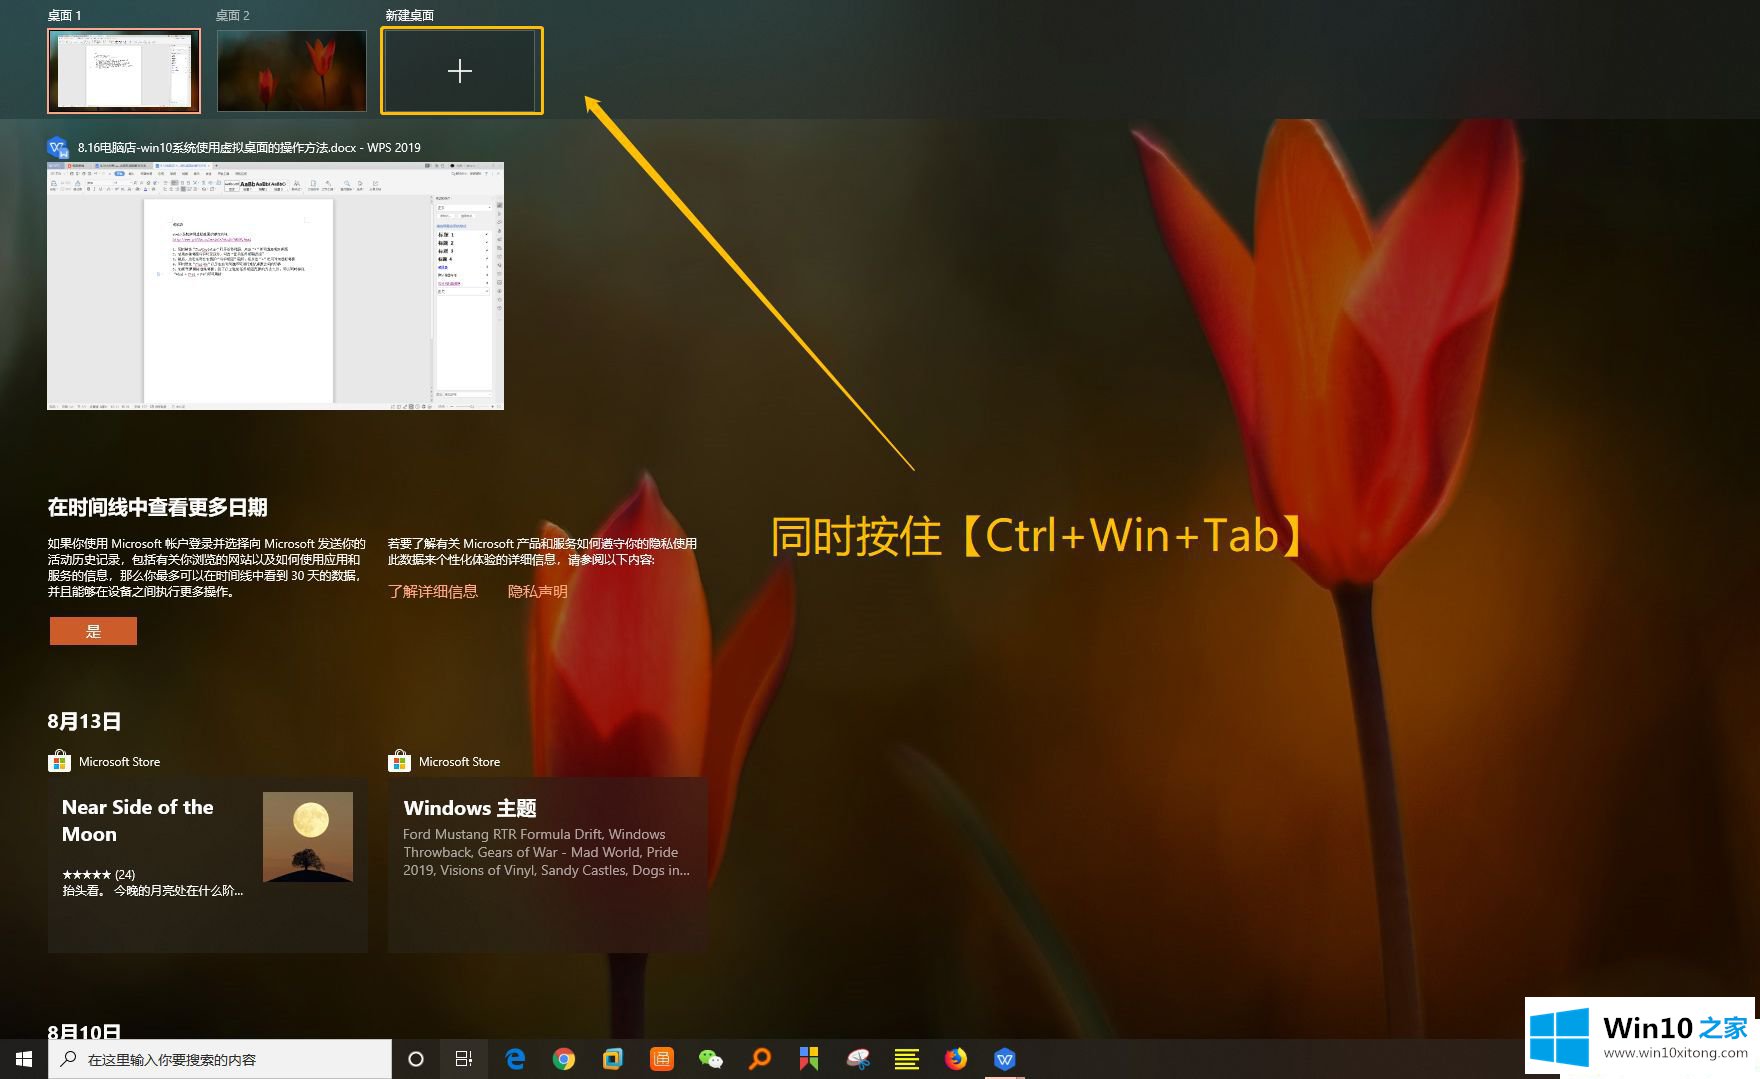Open Microsoft Edge from the taskbar

(515, 1059)
